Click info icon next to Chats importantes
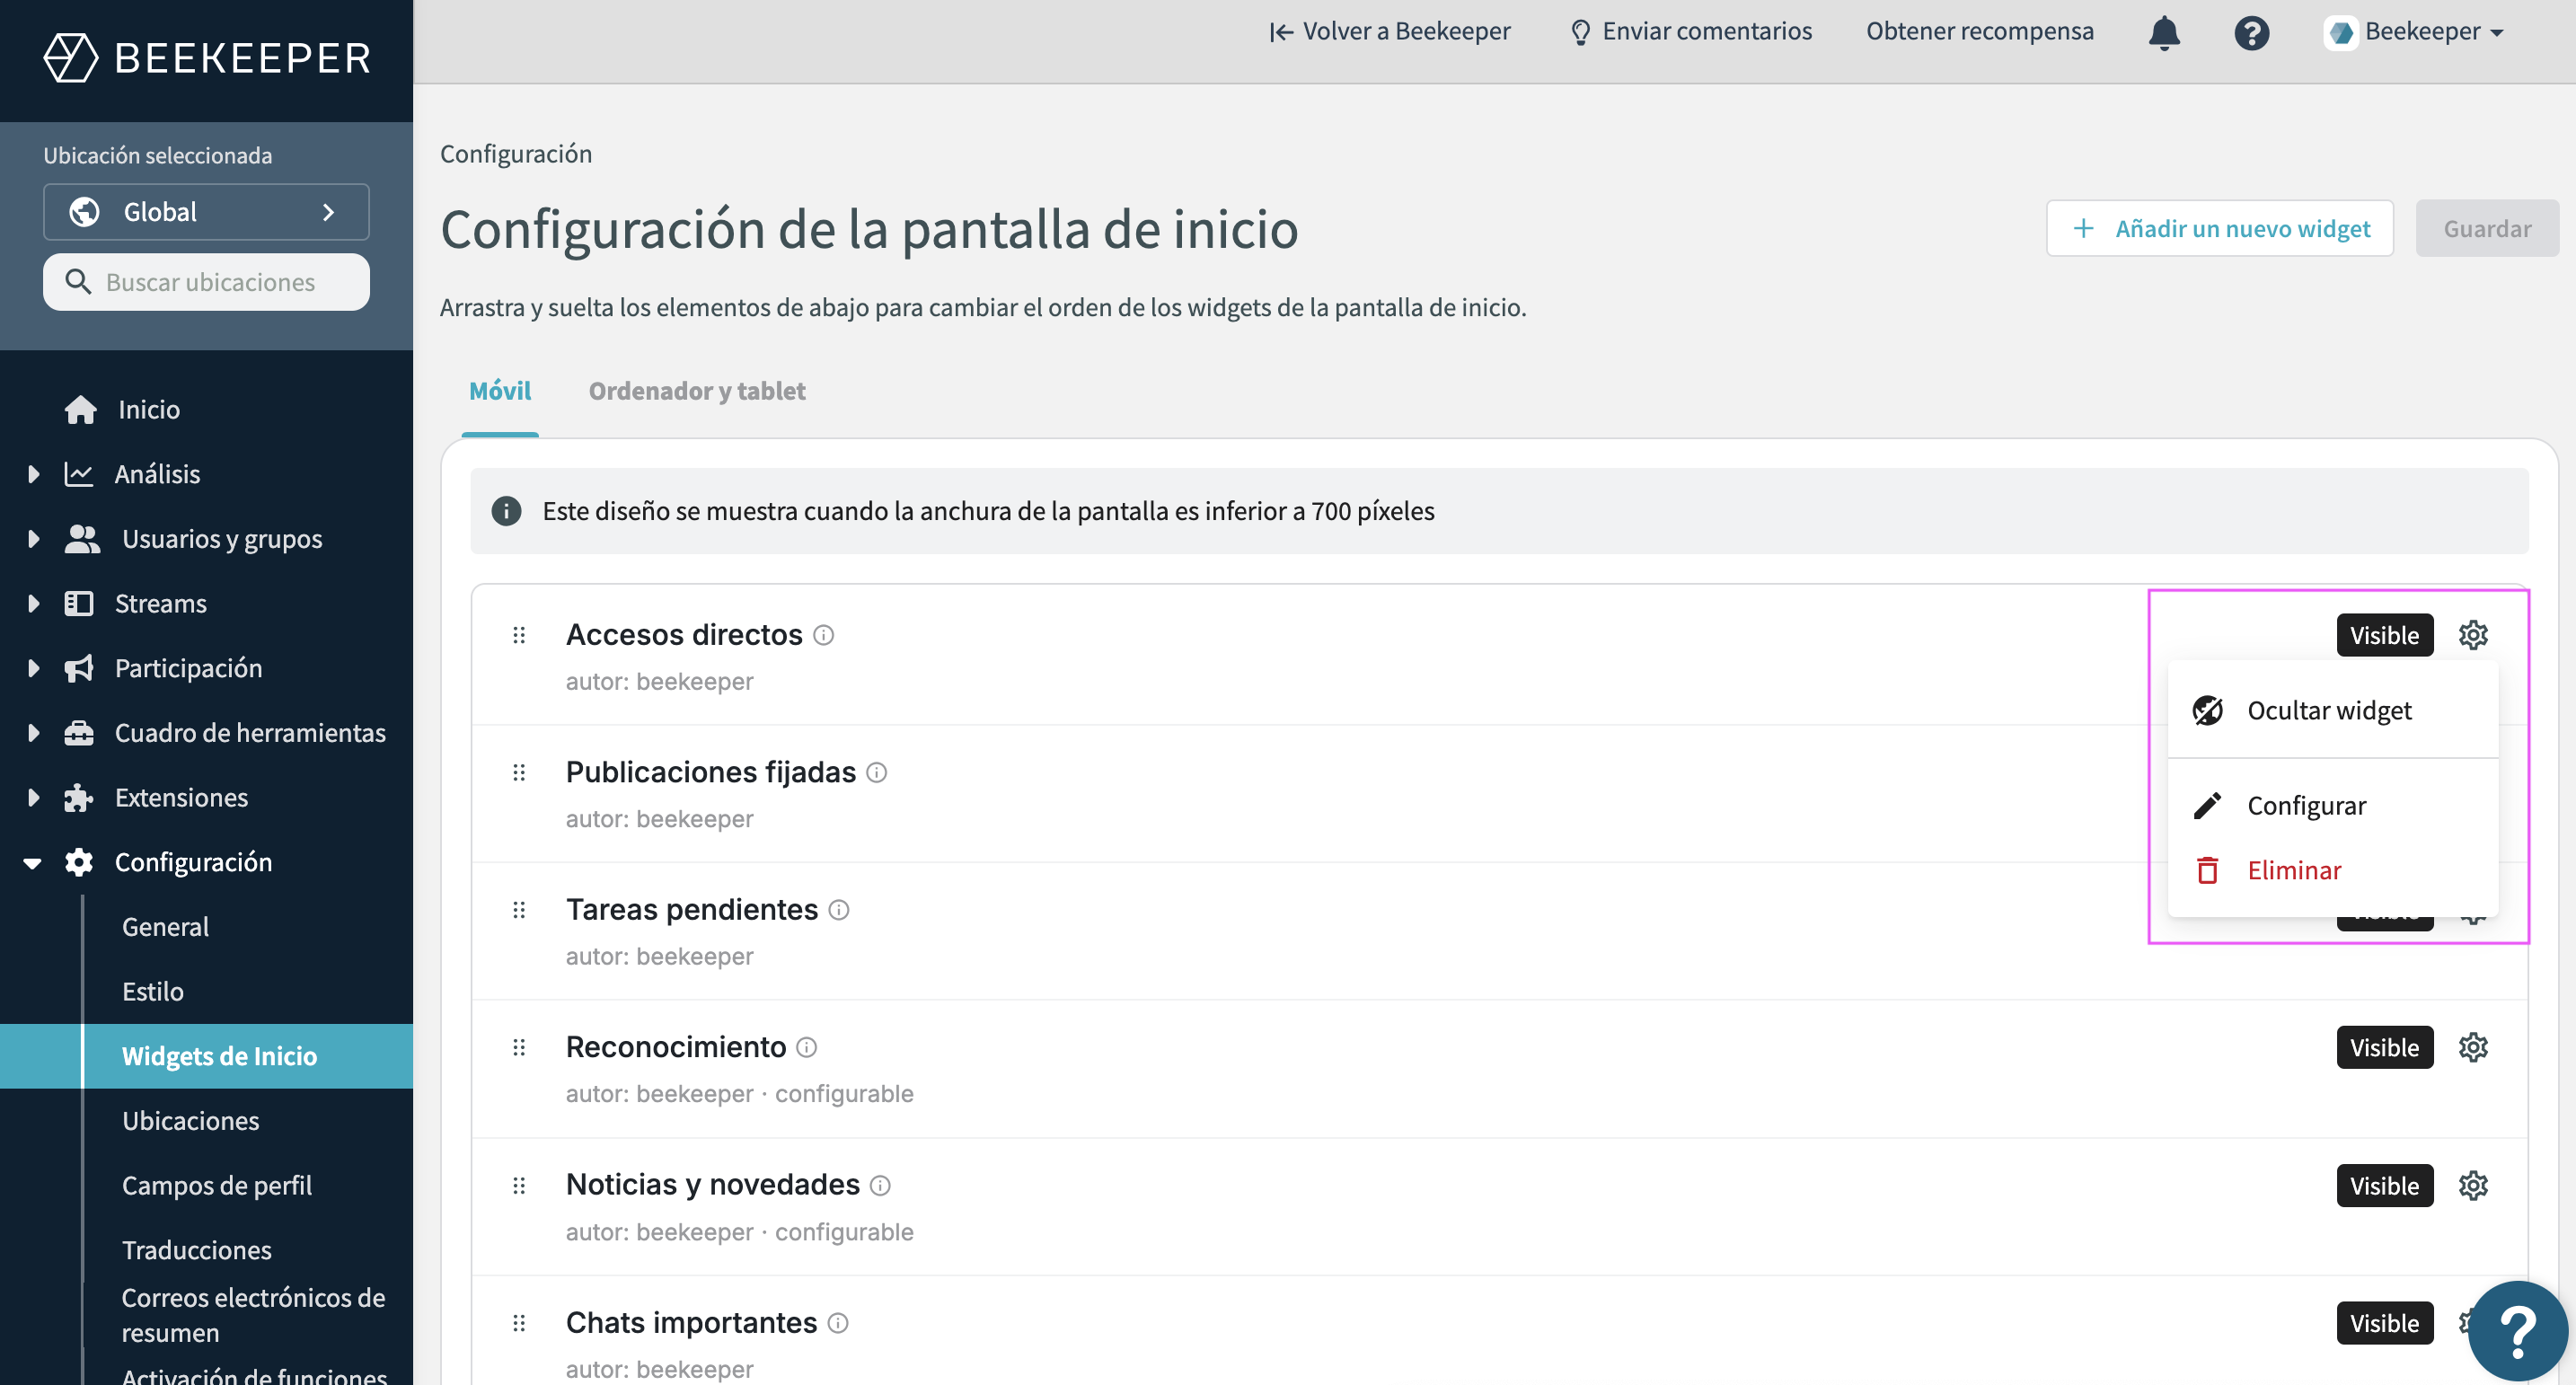Screen dimensions: 2576x1385 click(838, 1323)
